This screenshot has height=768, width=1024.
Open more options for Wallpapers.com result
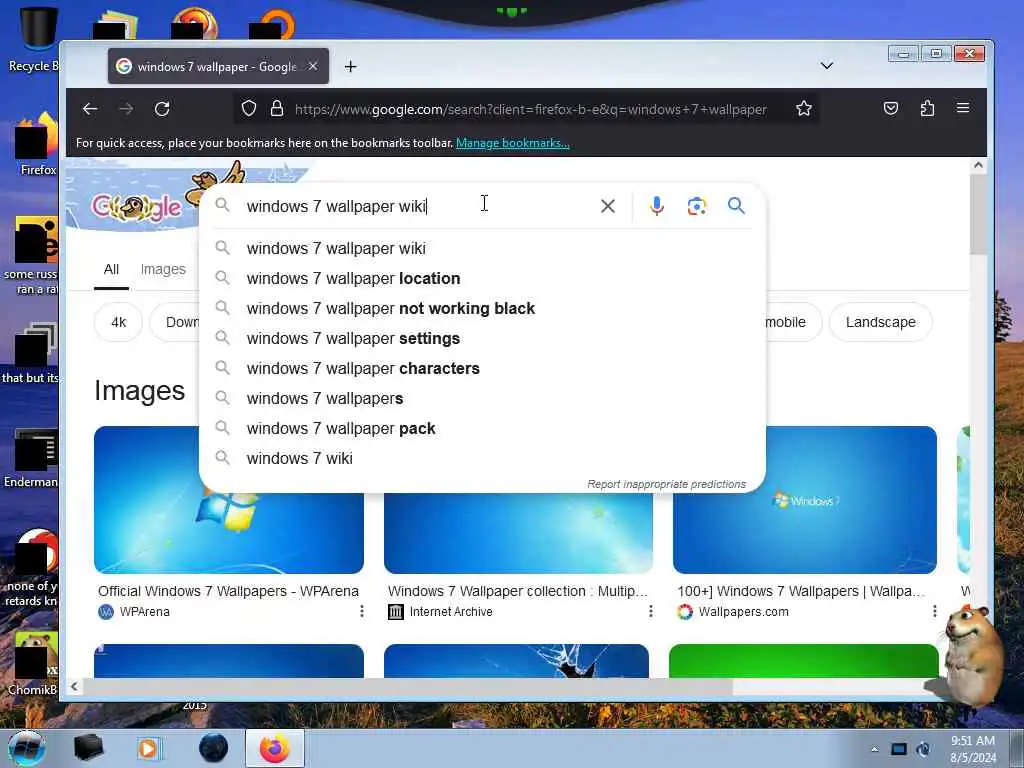[935, 611]
